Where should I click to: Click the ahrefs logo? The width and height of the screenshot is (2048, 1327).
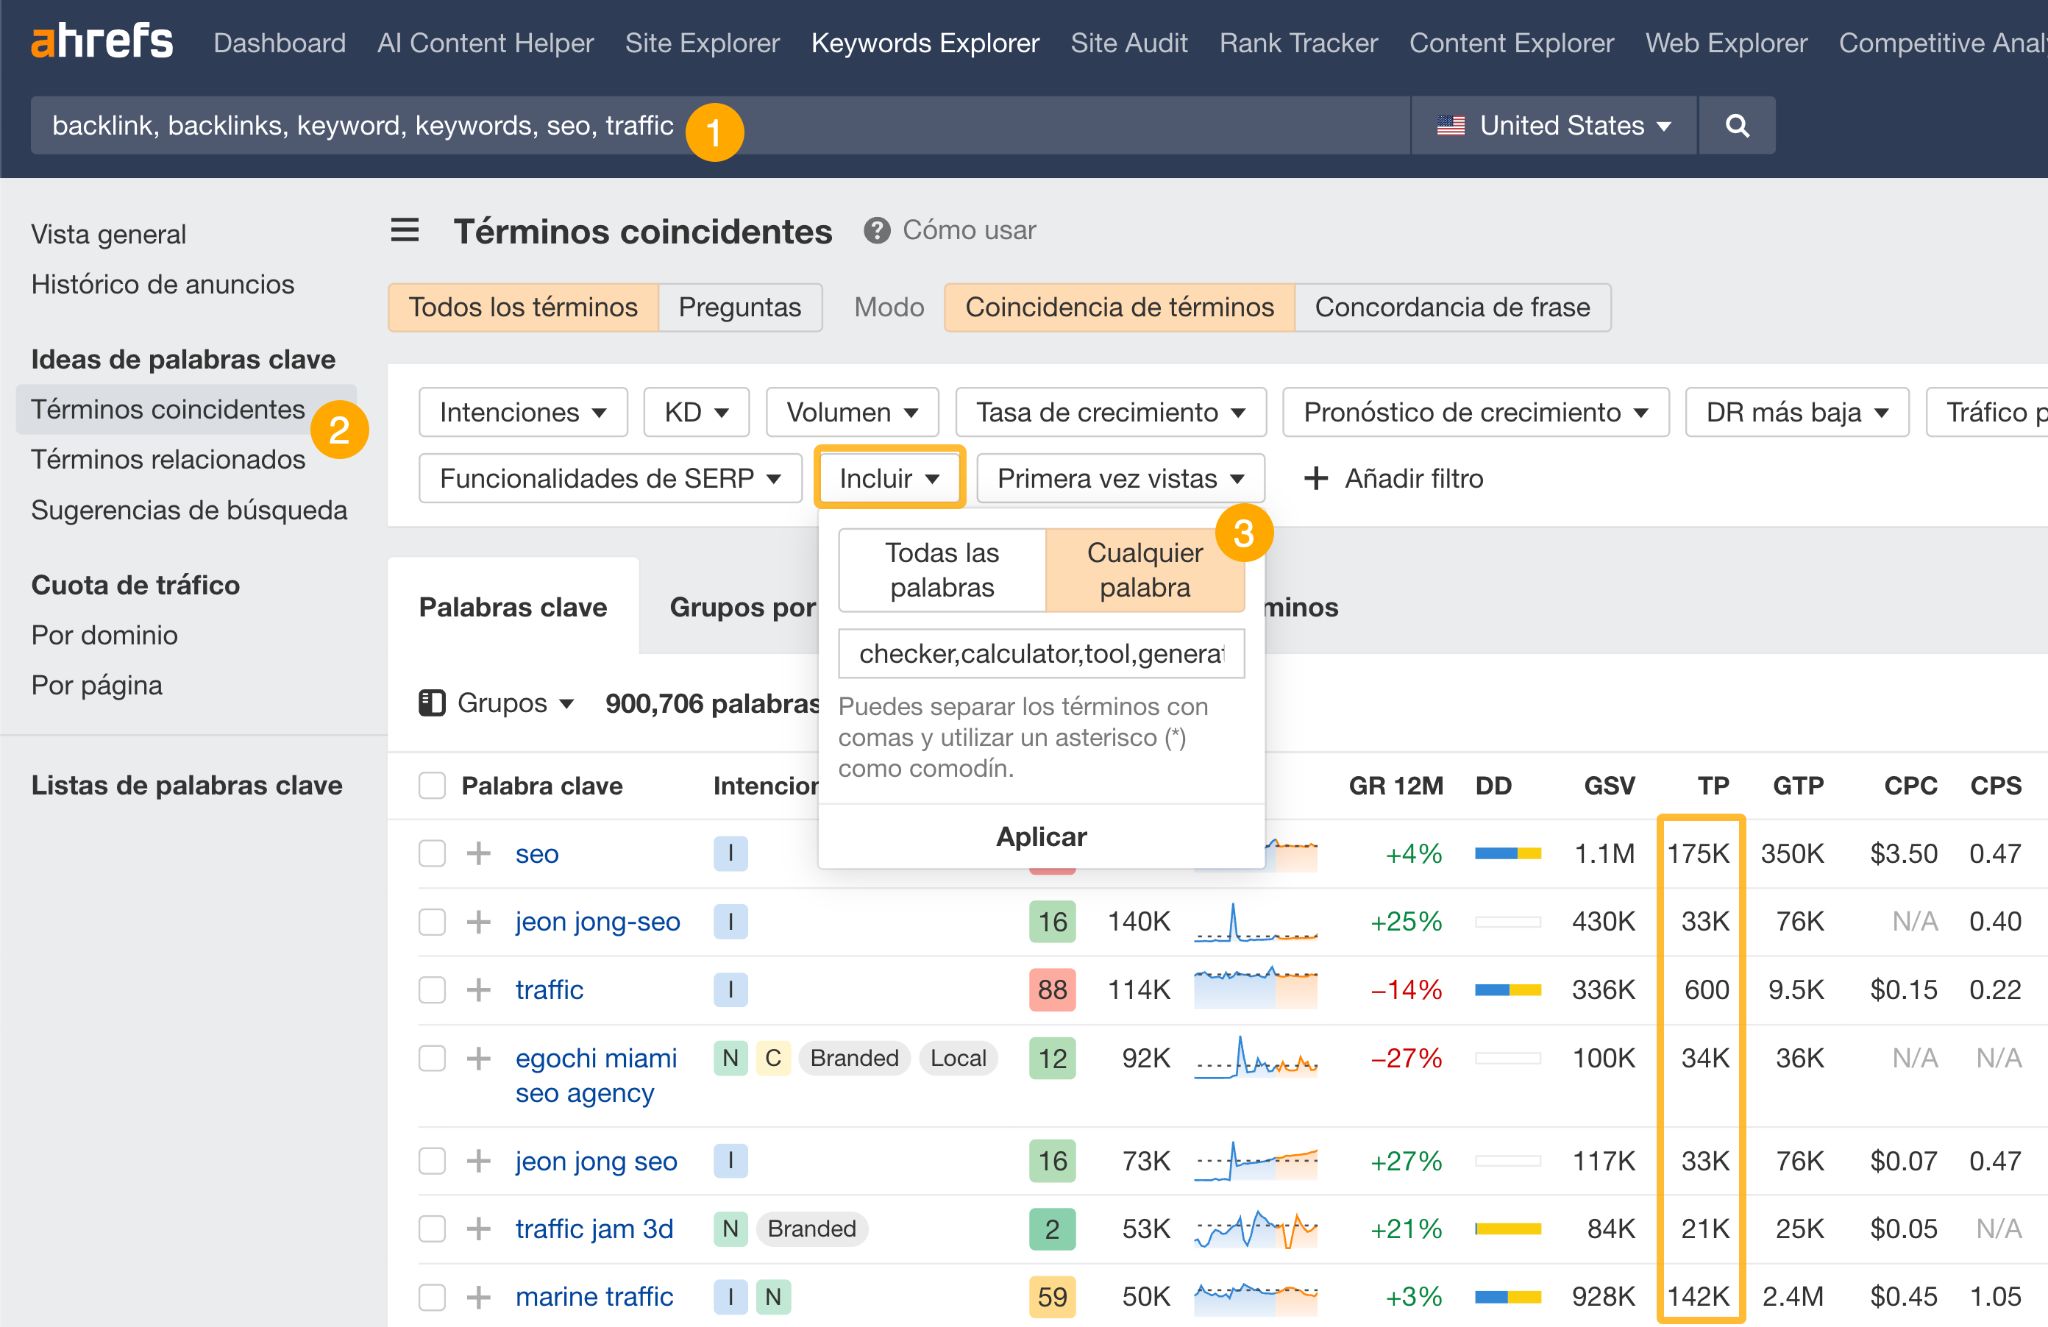tap(101, 42)
